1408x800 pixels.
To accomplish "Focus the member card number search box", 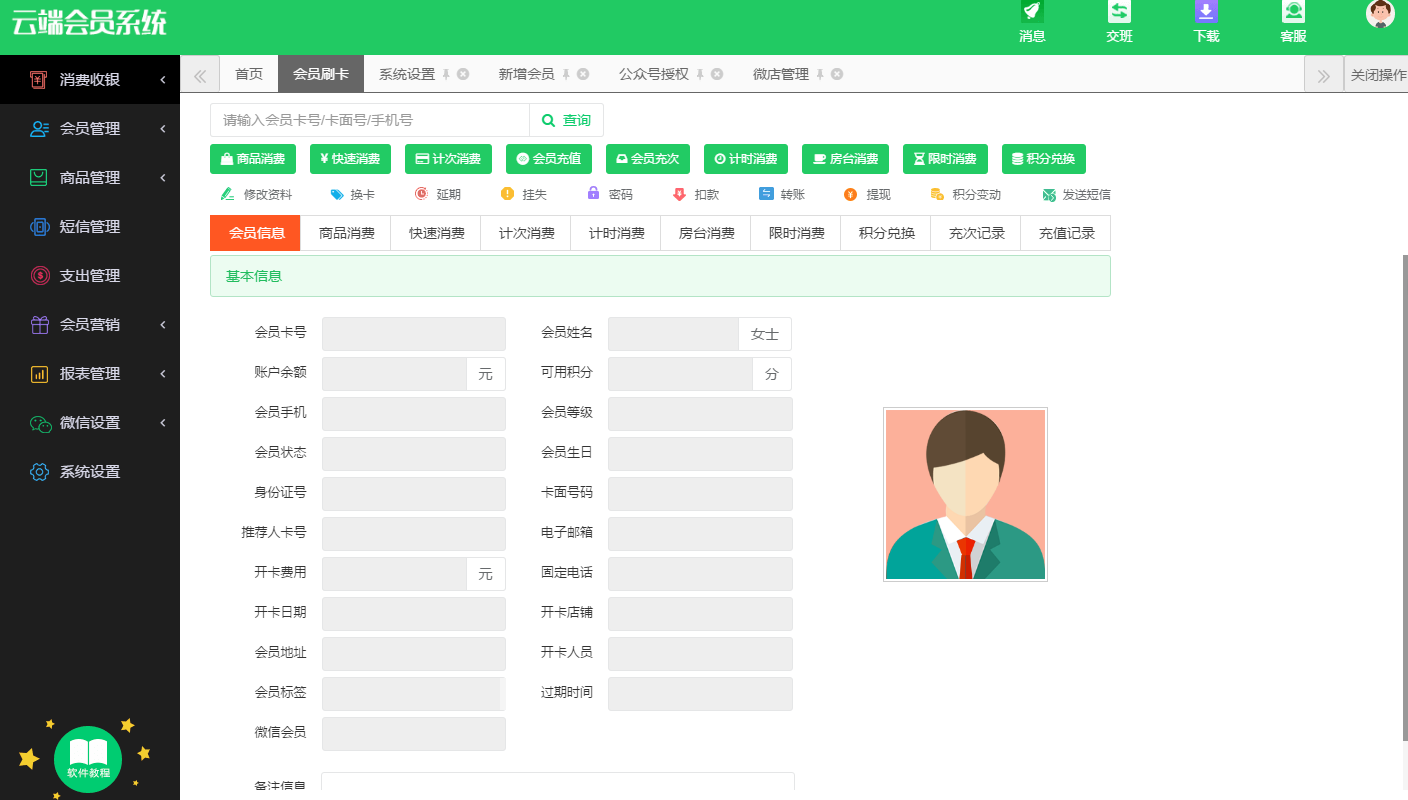I will pyautogui.click(x=370, y=120).
